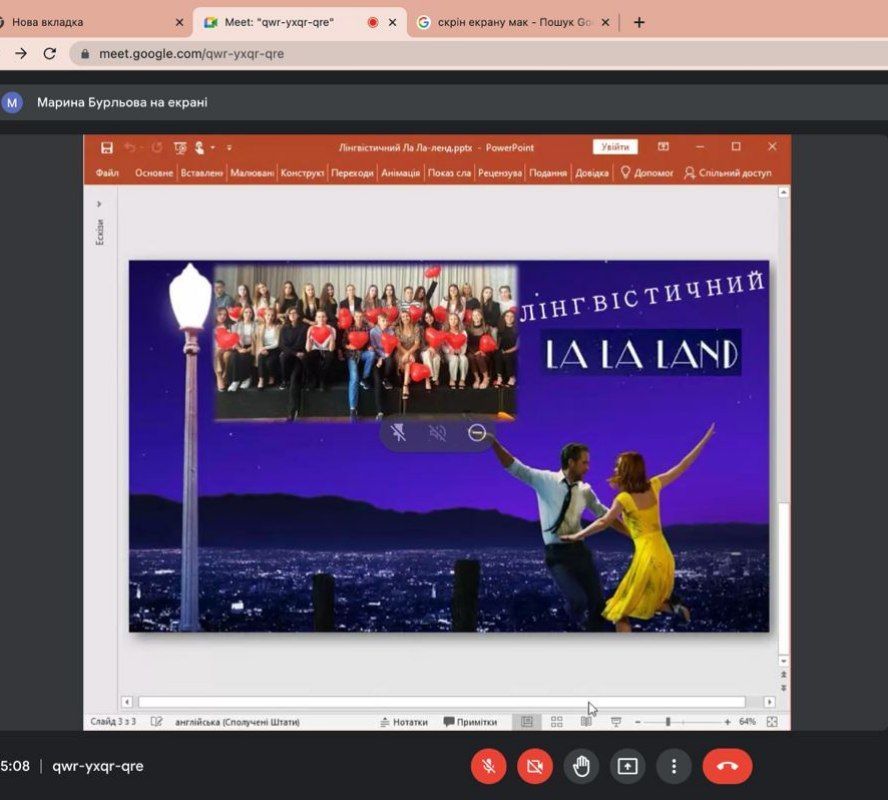Select the Малювання ribbon tab

[x=252, y=173]
